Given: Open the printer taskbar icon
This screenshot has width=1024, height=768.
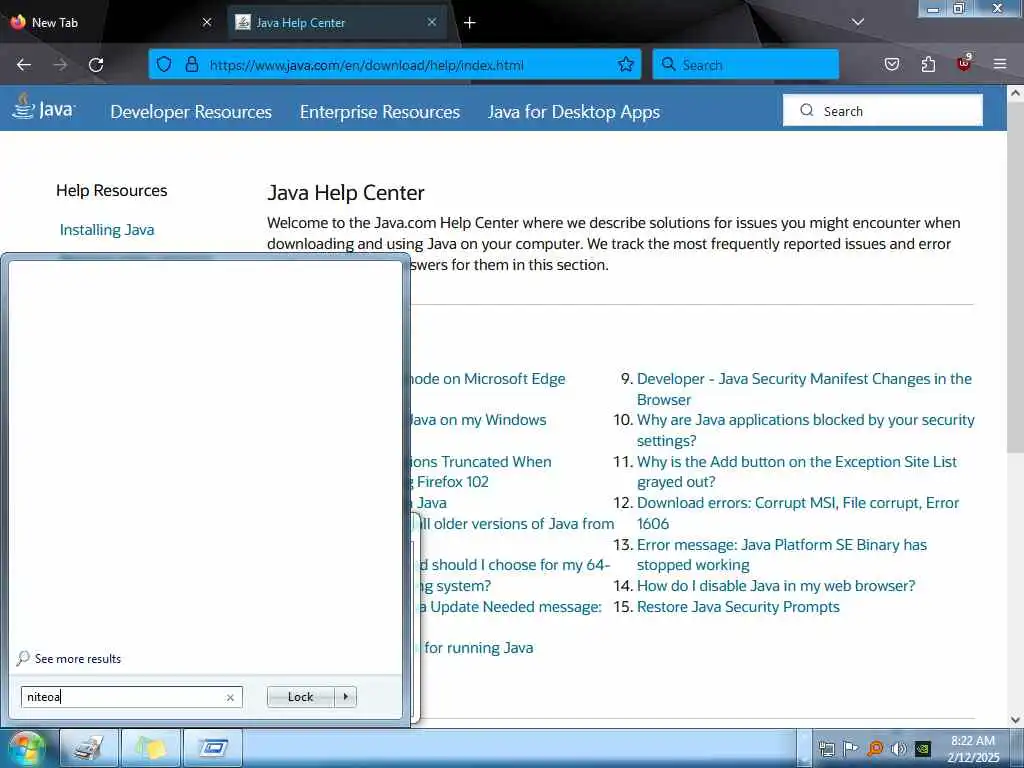Looking at the screenshot, I should coord(89,748).
